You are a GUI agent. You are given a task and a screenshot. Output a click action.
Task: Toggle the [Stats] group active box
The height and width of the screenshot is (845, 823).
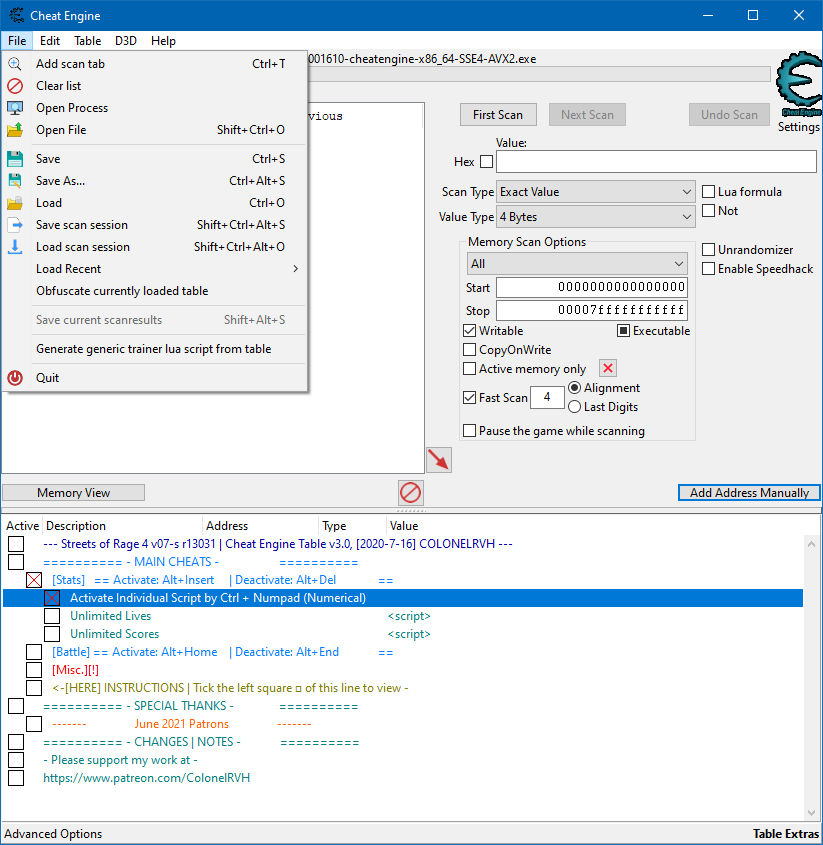(x=34, y=580)
